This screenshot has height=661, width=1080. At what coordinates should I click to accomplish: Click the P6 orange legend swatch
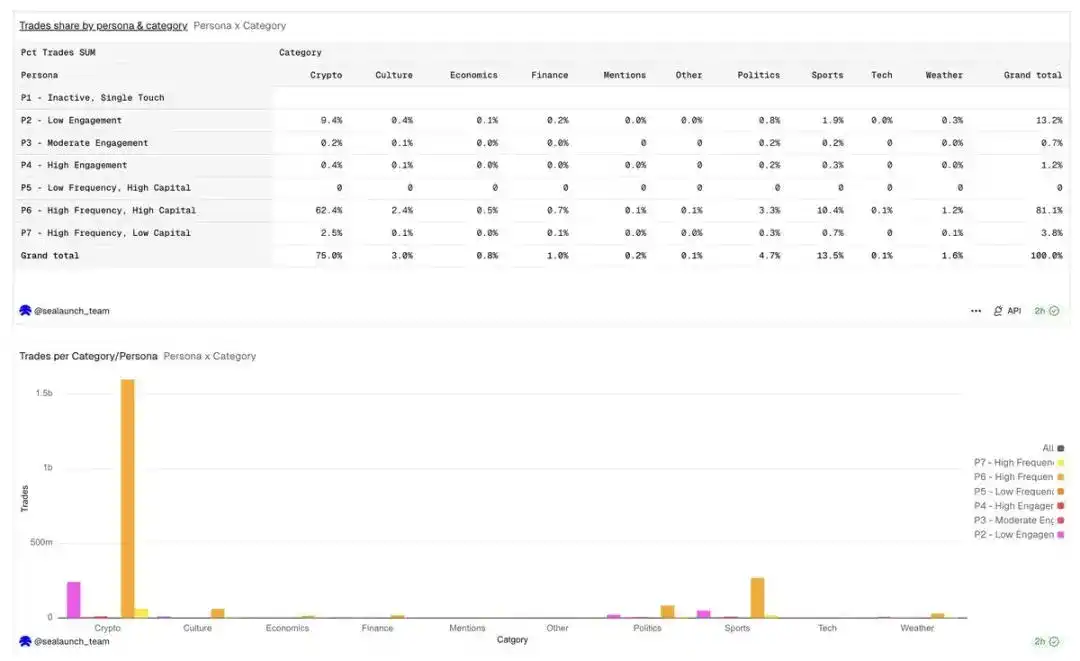(1060, 477)
